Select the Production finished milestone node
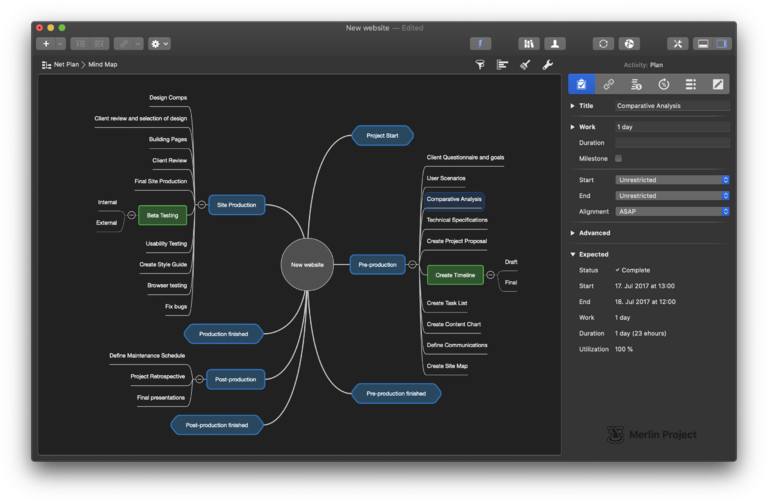 click(224, 334)
